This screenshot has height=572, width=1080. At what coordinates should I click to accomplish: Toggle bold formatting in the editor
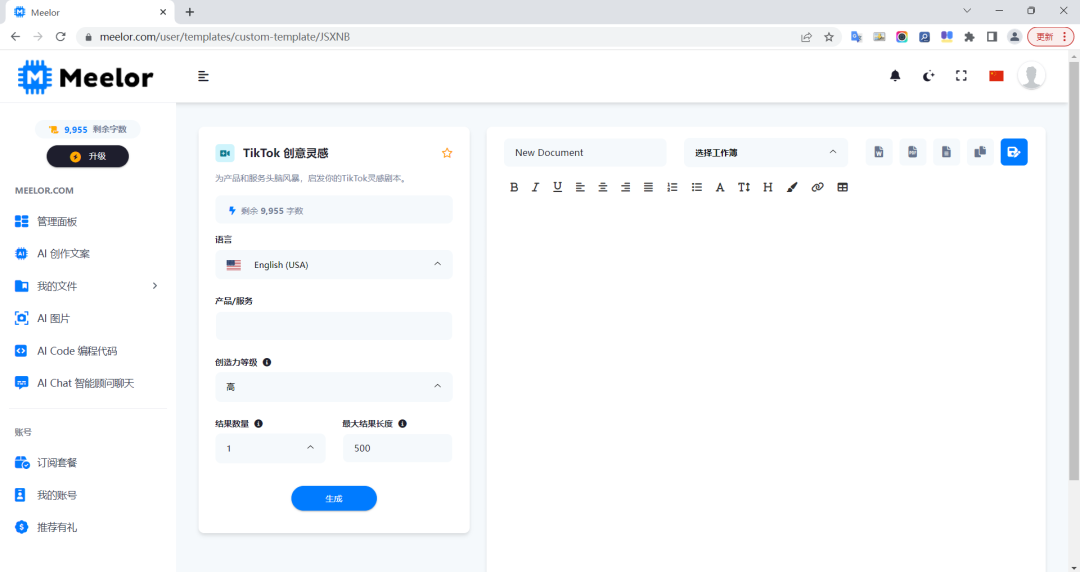[x=514, y=187]
